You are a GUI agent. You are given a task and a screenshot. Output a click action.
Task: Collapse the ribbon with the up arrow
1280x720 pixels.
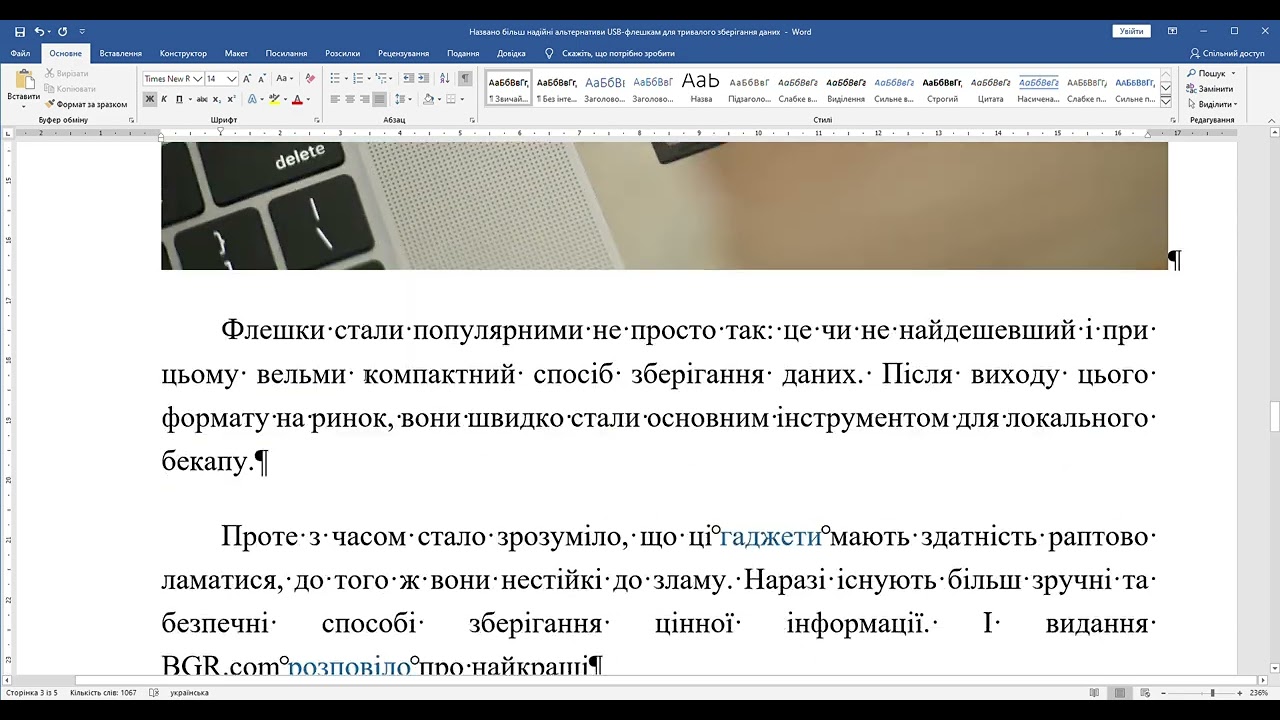[x=1272, y=120]
